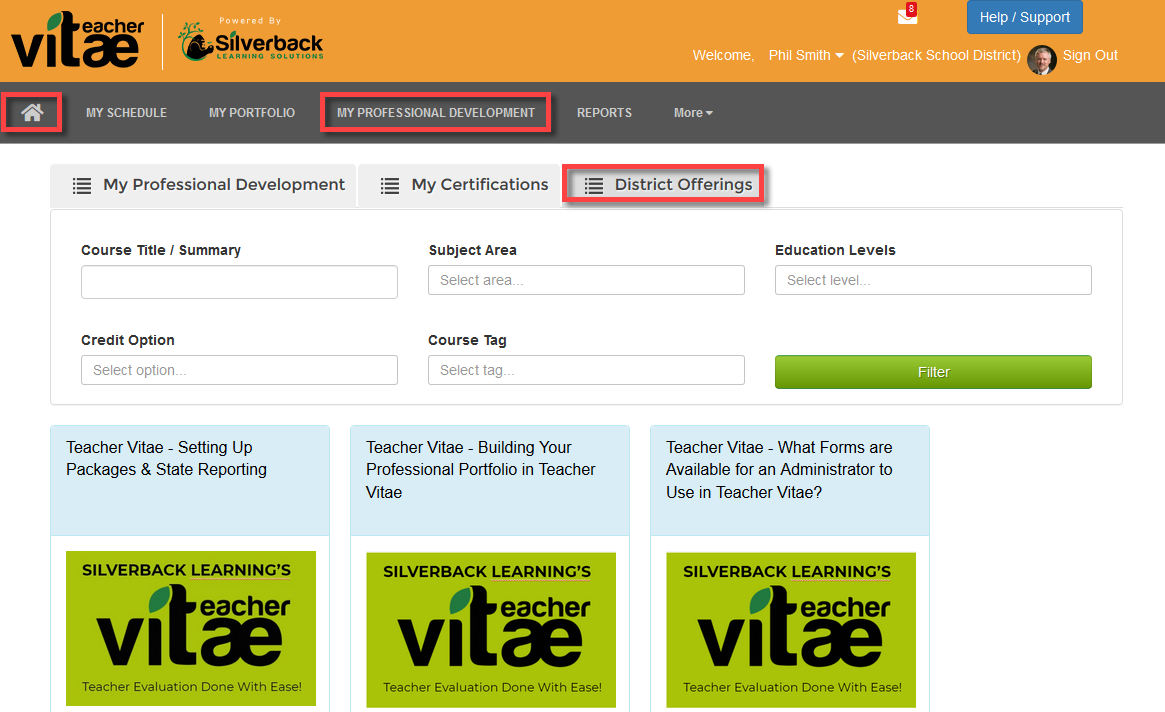Open the mail notifications envelope icon
Viewport: 1165px width, 712px height.
click(x=907, y=15)
